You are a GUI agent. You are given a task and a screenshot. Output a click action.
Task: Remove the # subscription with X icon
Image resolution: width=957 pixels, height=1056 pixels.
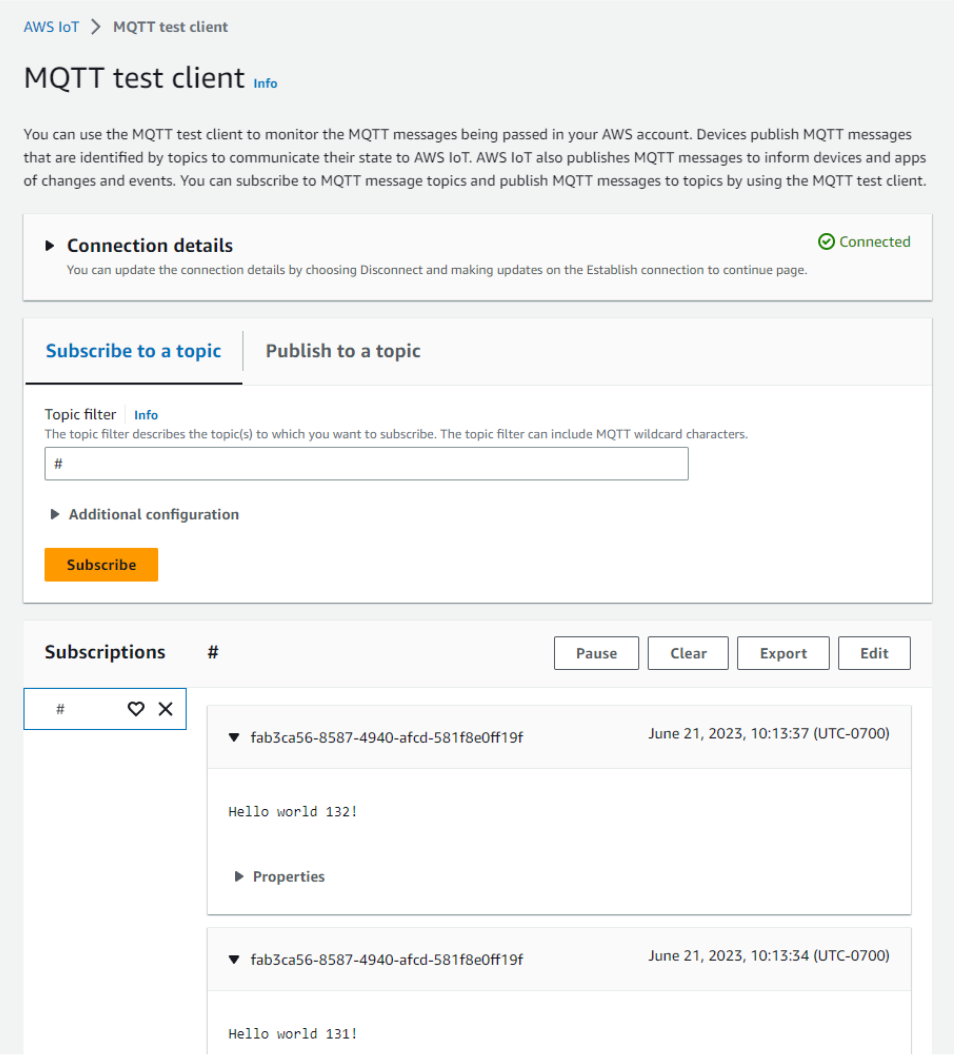click(x=166, y=709)
